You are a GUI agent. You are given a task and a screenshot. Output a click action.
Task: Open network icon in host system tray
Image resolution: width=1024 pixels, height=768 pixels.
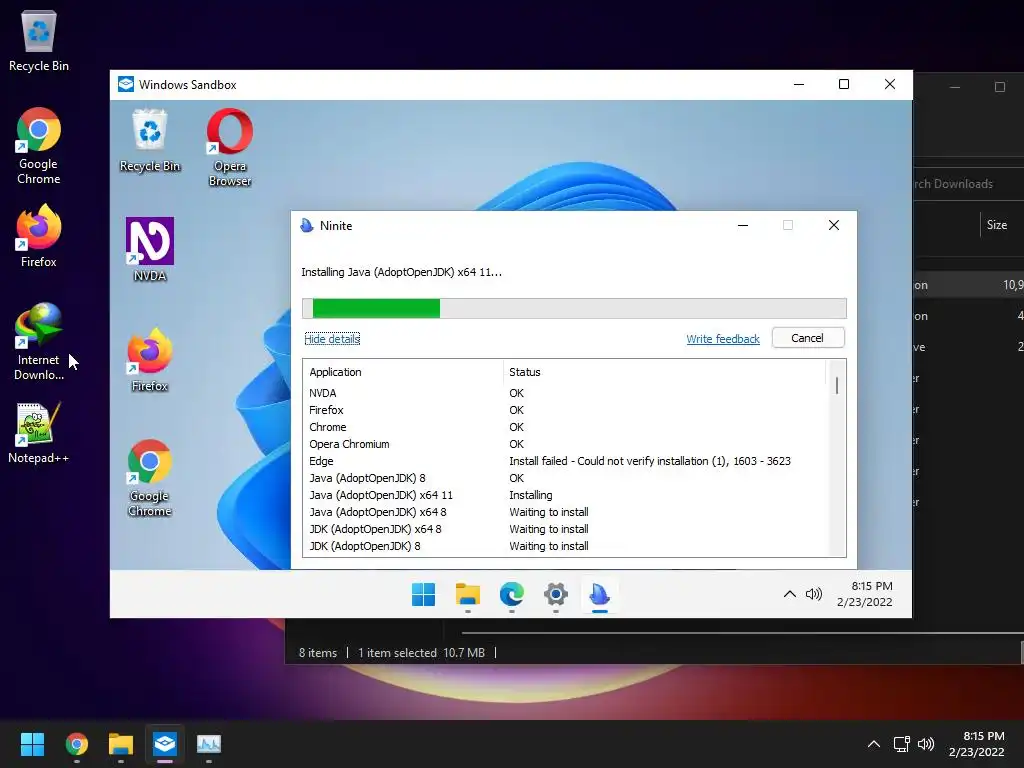click(x=902, y=744)
